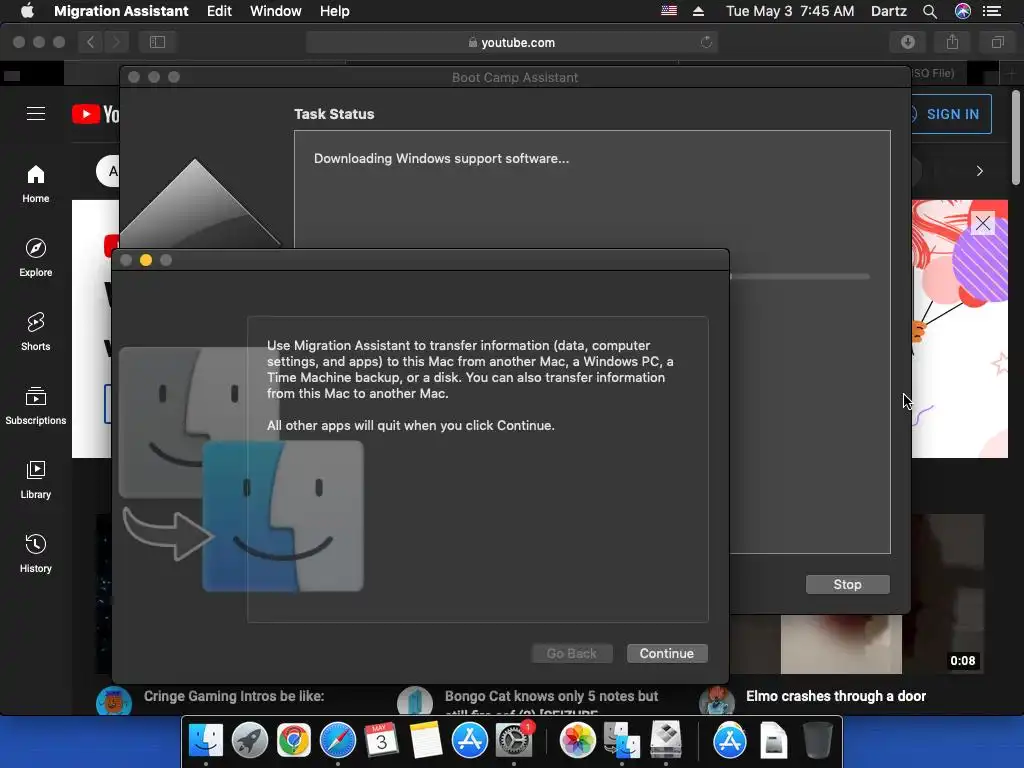Show Safari tab overview button
1024x768 pixels.
pos(997,42)
